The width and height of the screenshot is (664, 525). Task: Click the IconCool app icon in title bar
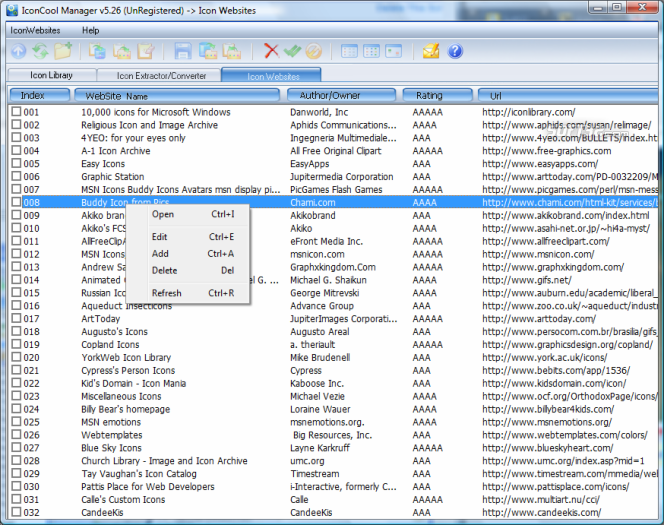pos(12,10)
